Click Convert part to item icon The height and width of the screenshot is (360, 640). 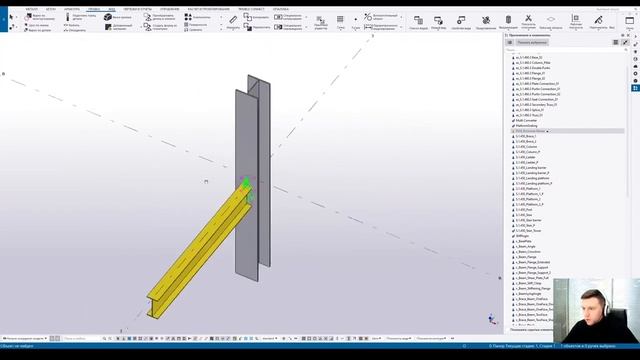point(147,17)
